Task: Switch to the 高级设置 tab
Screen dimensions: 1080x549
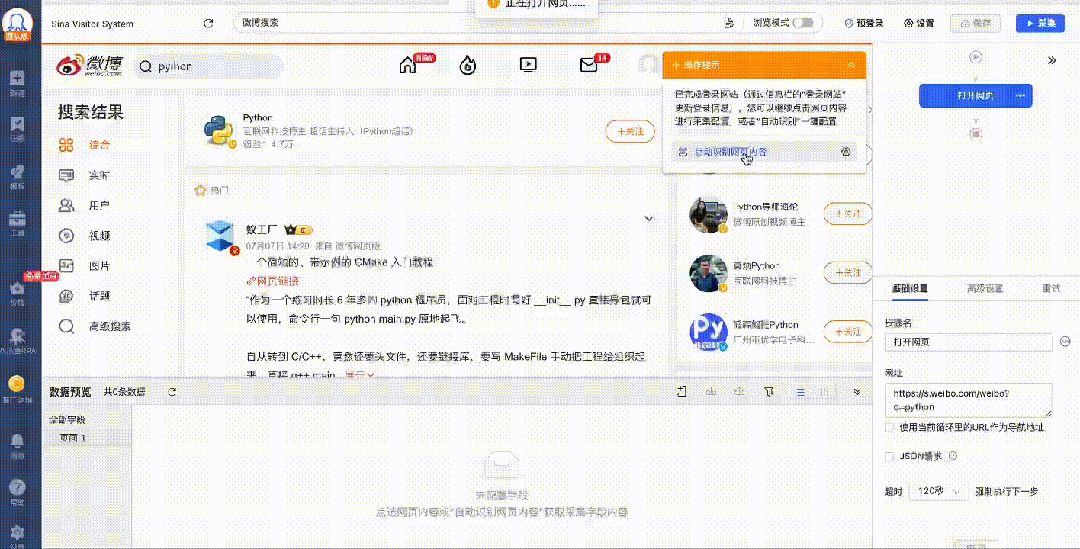Action: tap(985, 289)
